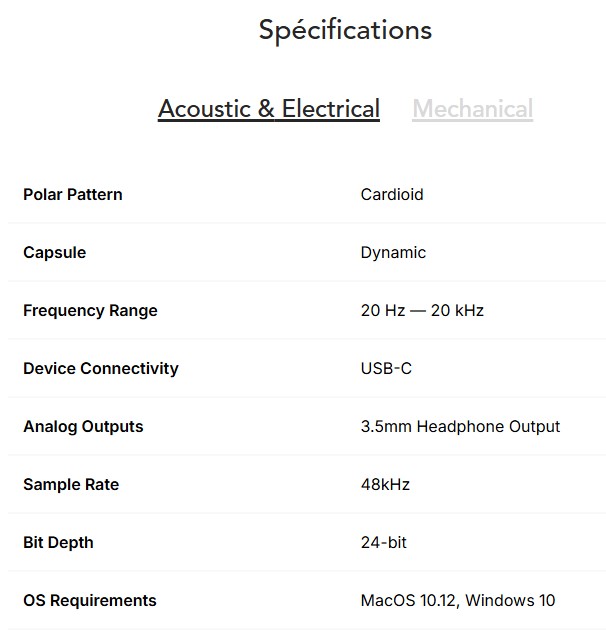Click the Windows 10 text
Screen dimensions: 606x641
510,601
